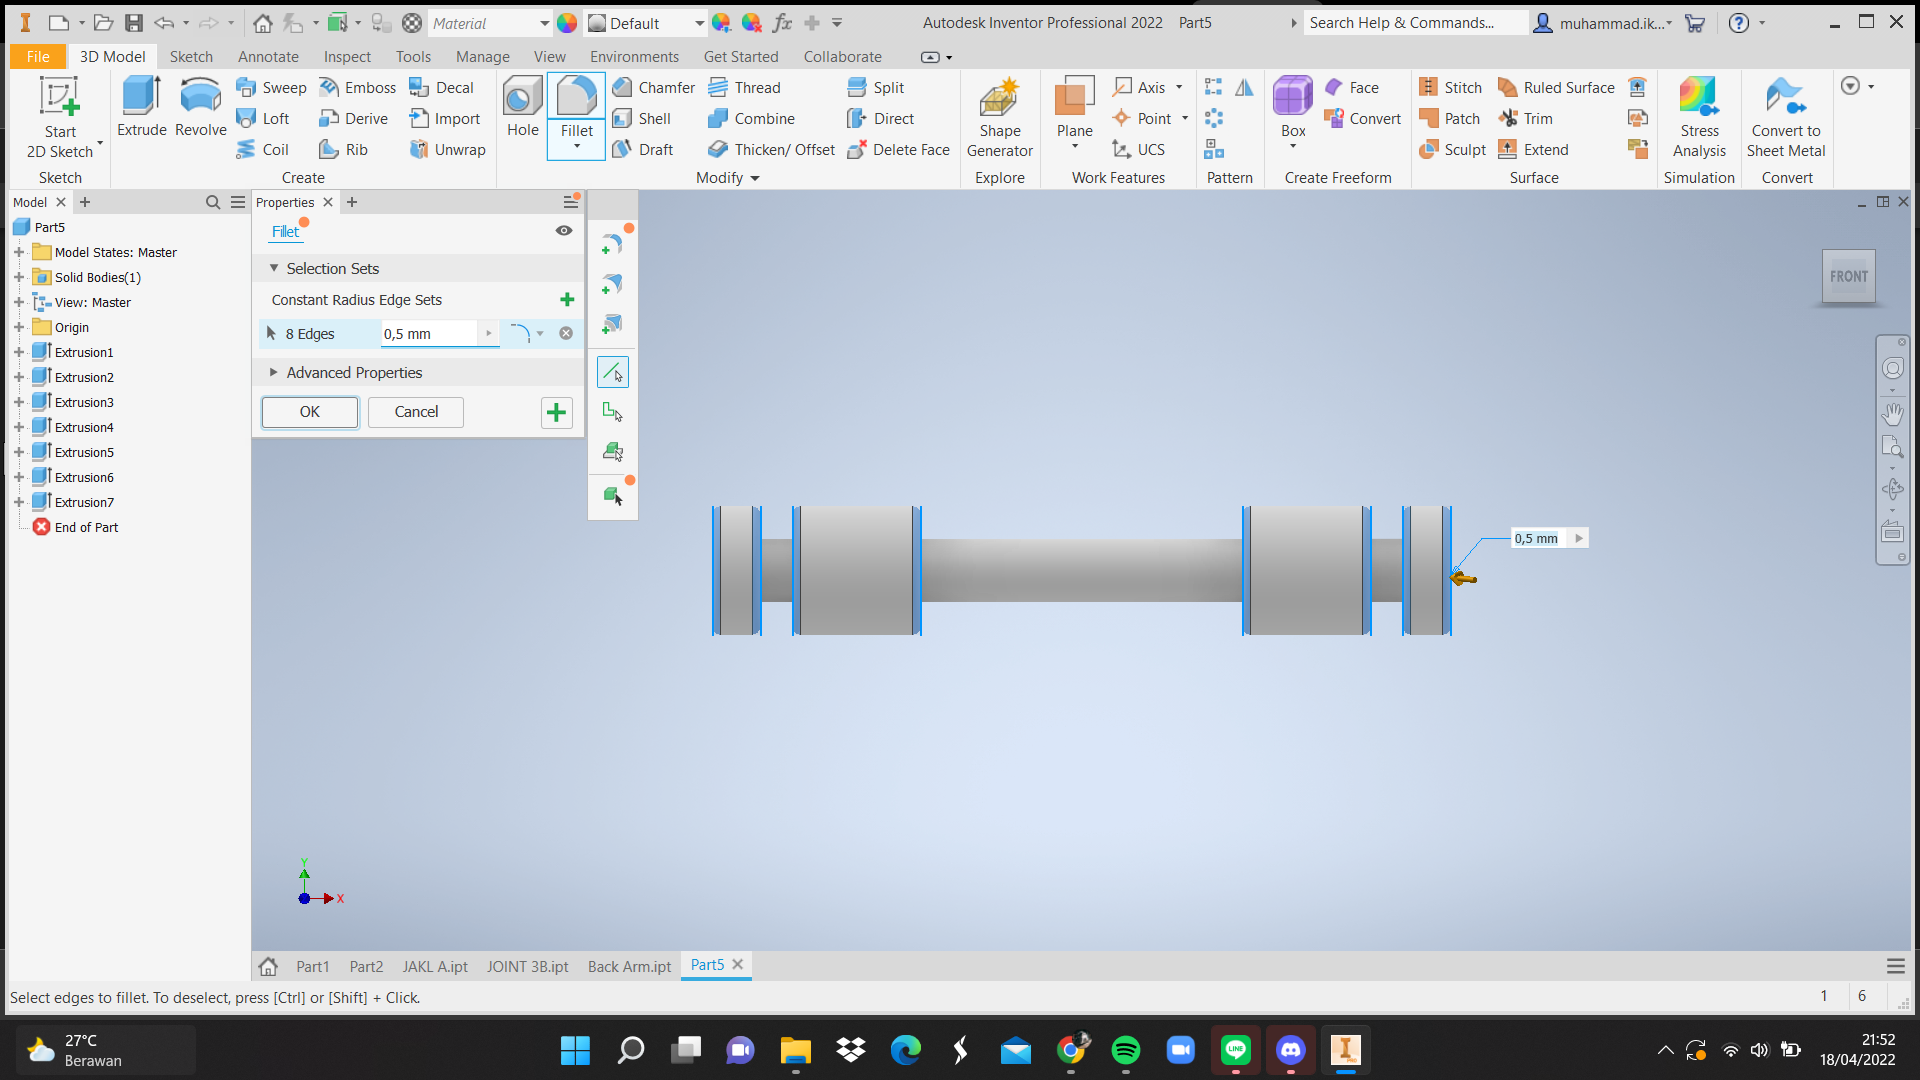This screenshot has height=1080, width=1920.
Task: Collapse the Selection Sets section
Action: pyautogui.click(x=274, y=269)
